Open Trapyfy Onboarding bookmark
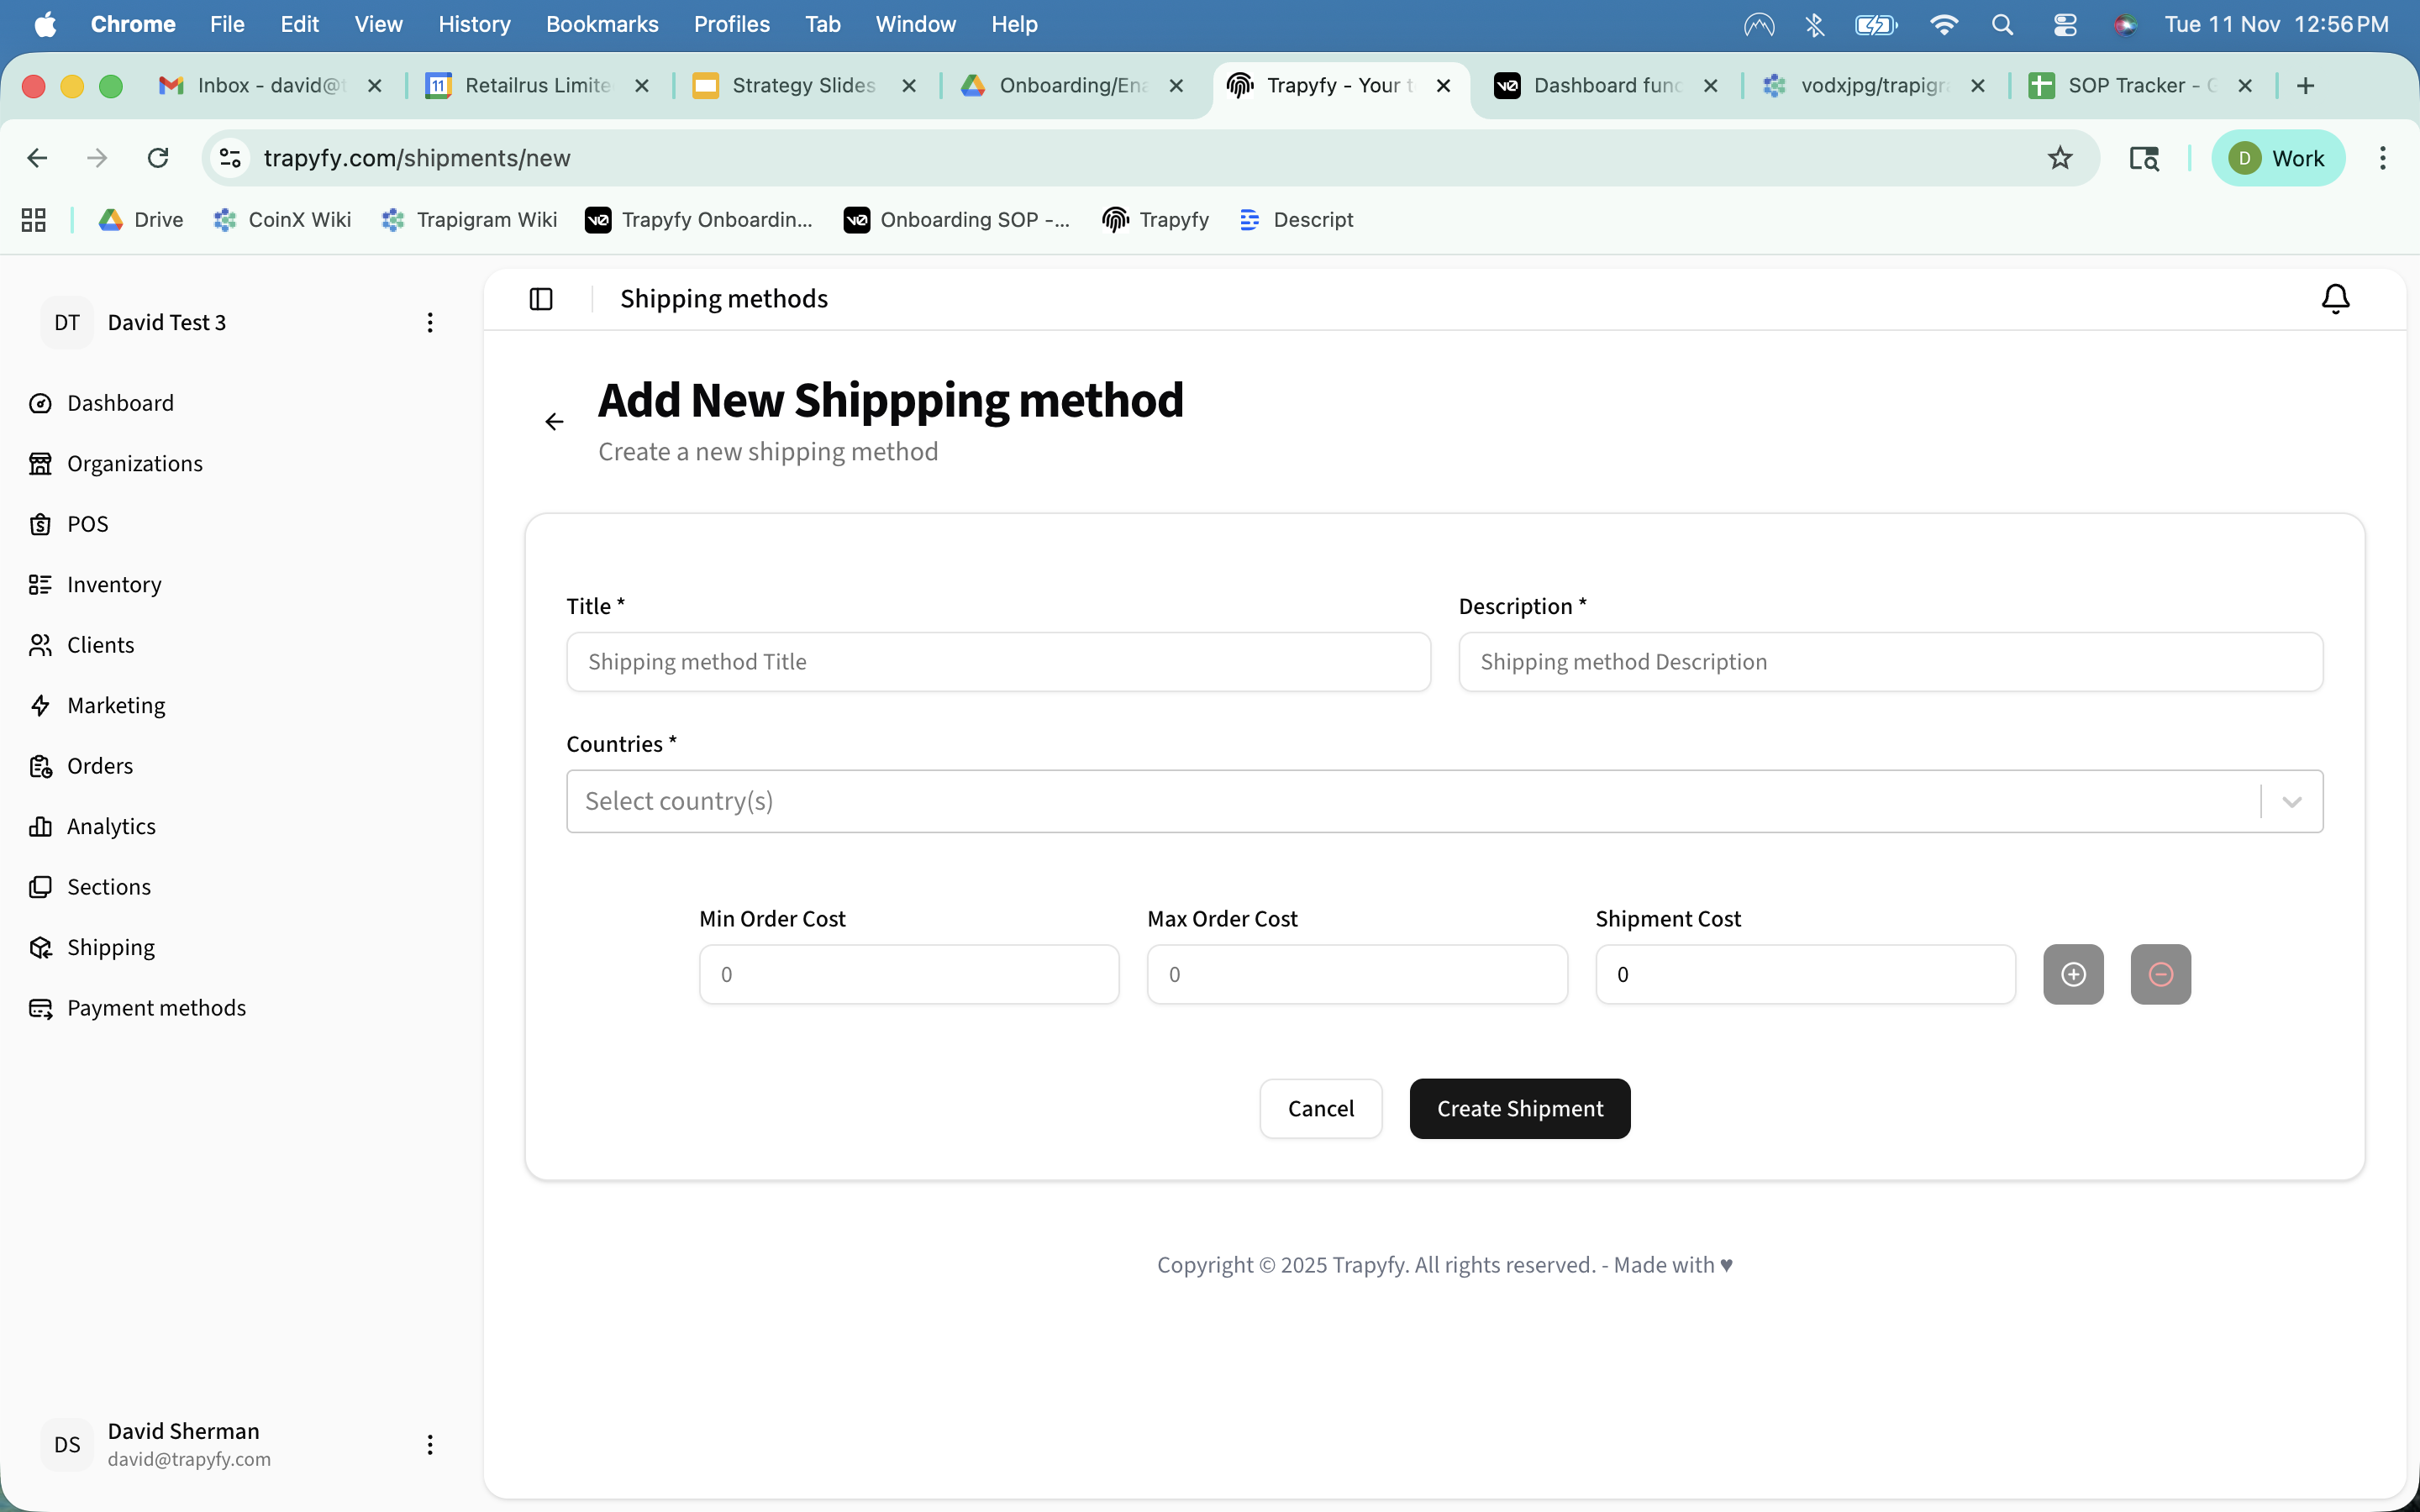This screenshot has height=1512, width=2420. (699, 220)
